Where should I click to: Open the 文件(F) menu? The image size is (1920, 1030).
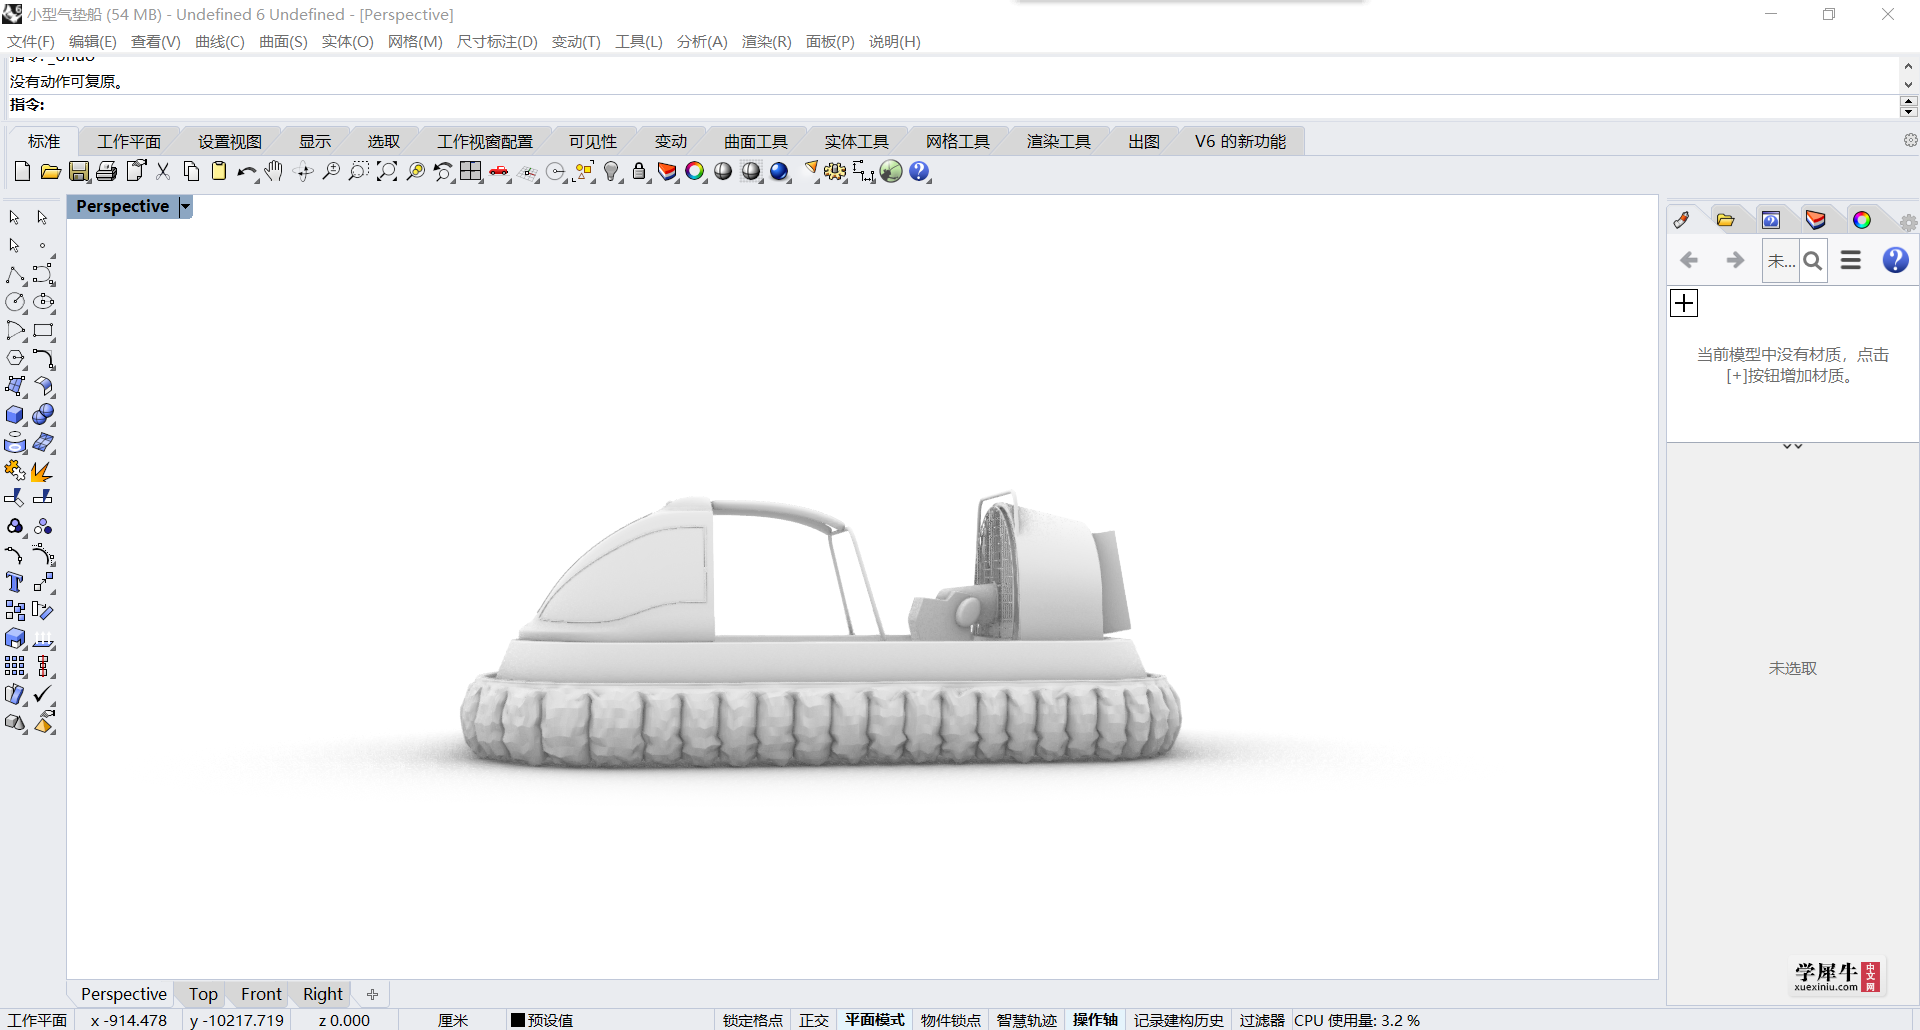pyautogui.click(x=31, y=41)
